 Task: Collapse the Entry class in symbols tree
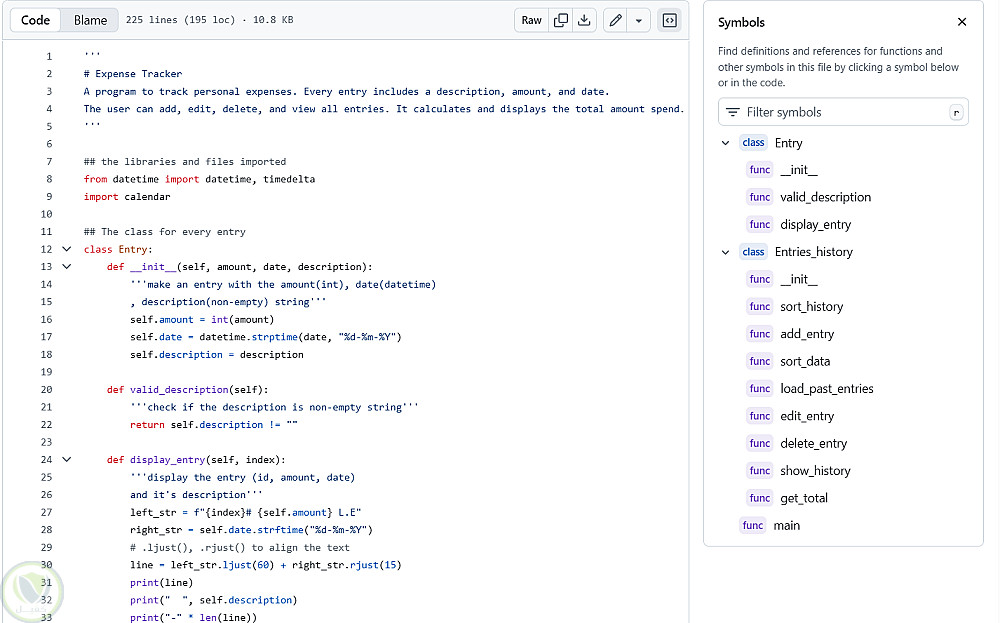pos(726,143)
